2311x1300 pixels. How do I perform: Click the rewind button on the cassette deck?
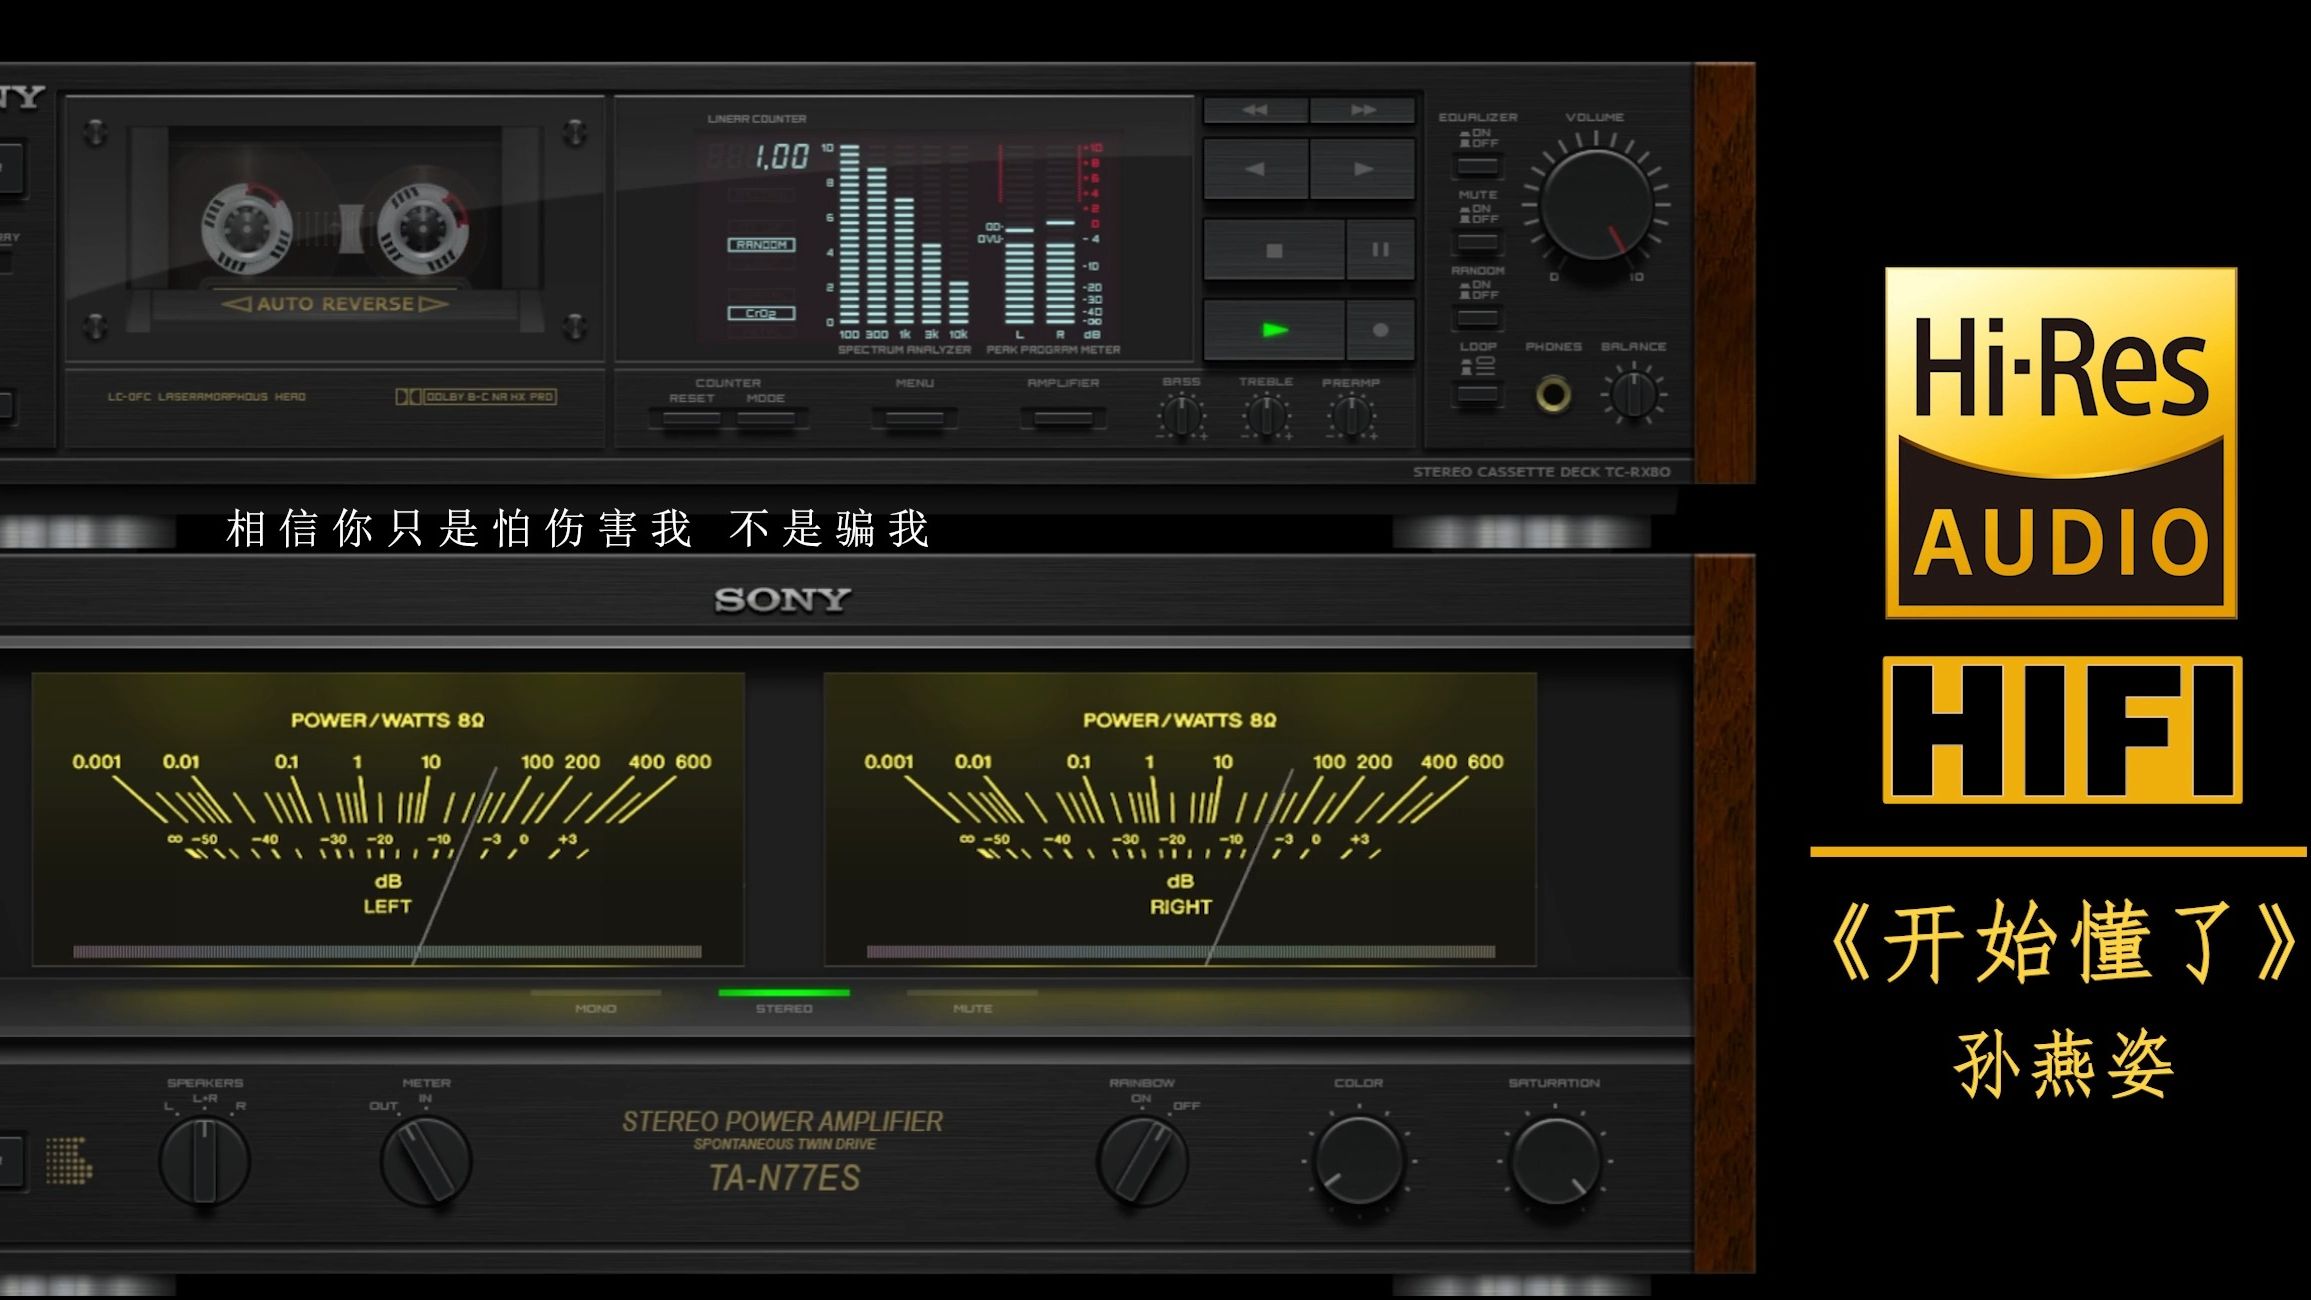pyautogui.click(x=1255, y=110)
